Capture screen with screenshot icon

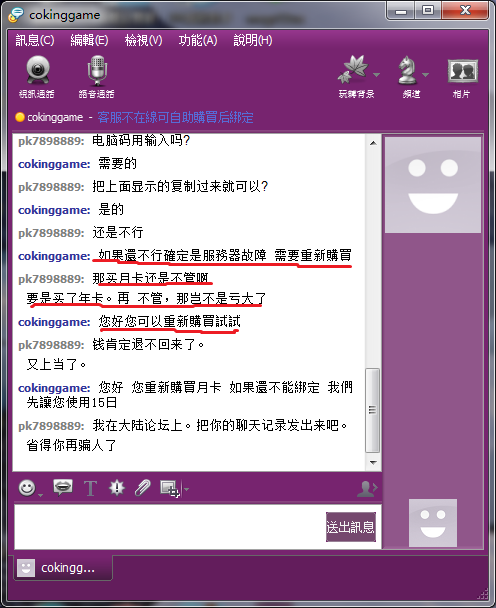click(x=170, y=489)
